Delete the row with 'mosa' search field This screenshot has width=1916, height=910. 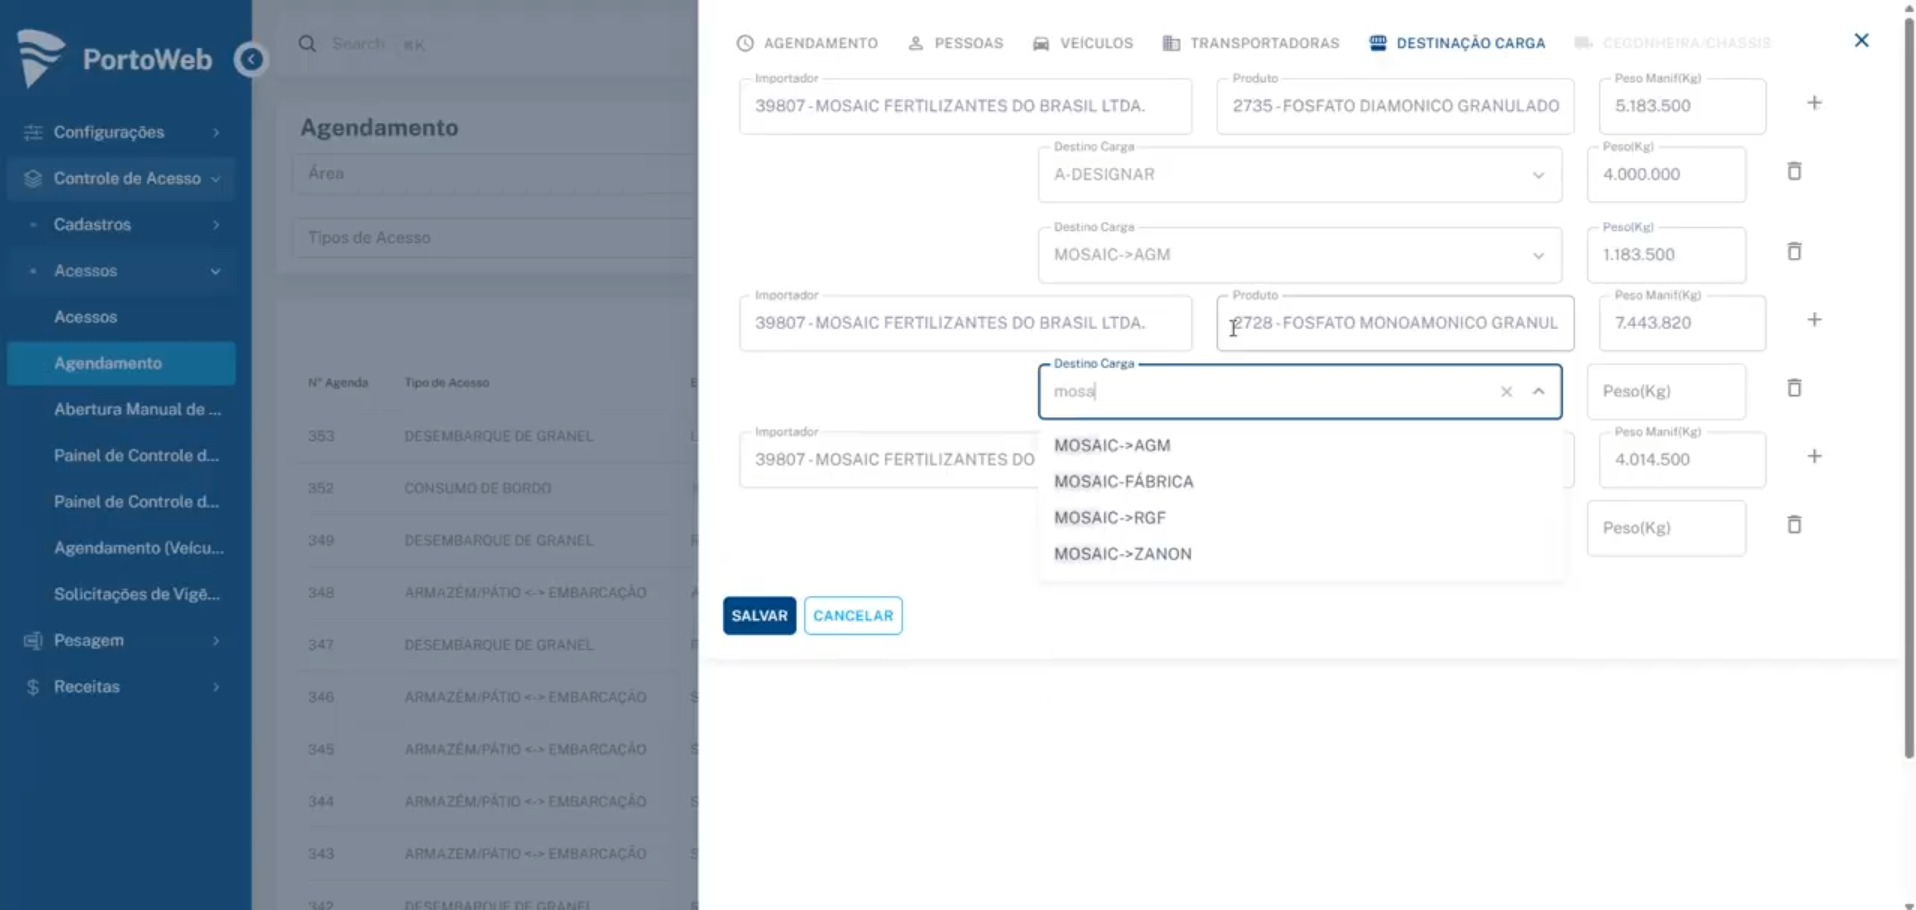point(1794,389)
